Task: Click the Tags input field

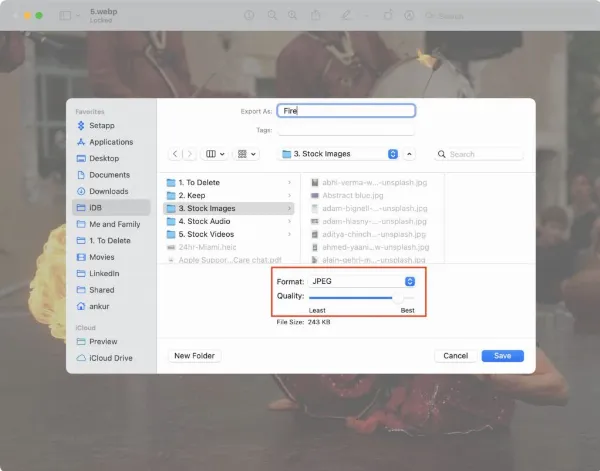Action: [x=346, y=130]
